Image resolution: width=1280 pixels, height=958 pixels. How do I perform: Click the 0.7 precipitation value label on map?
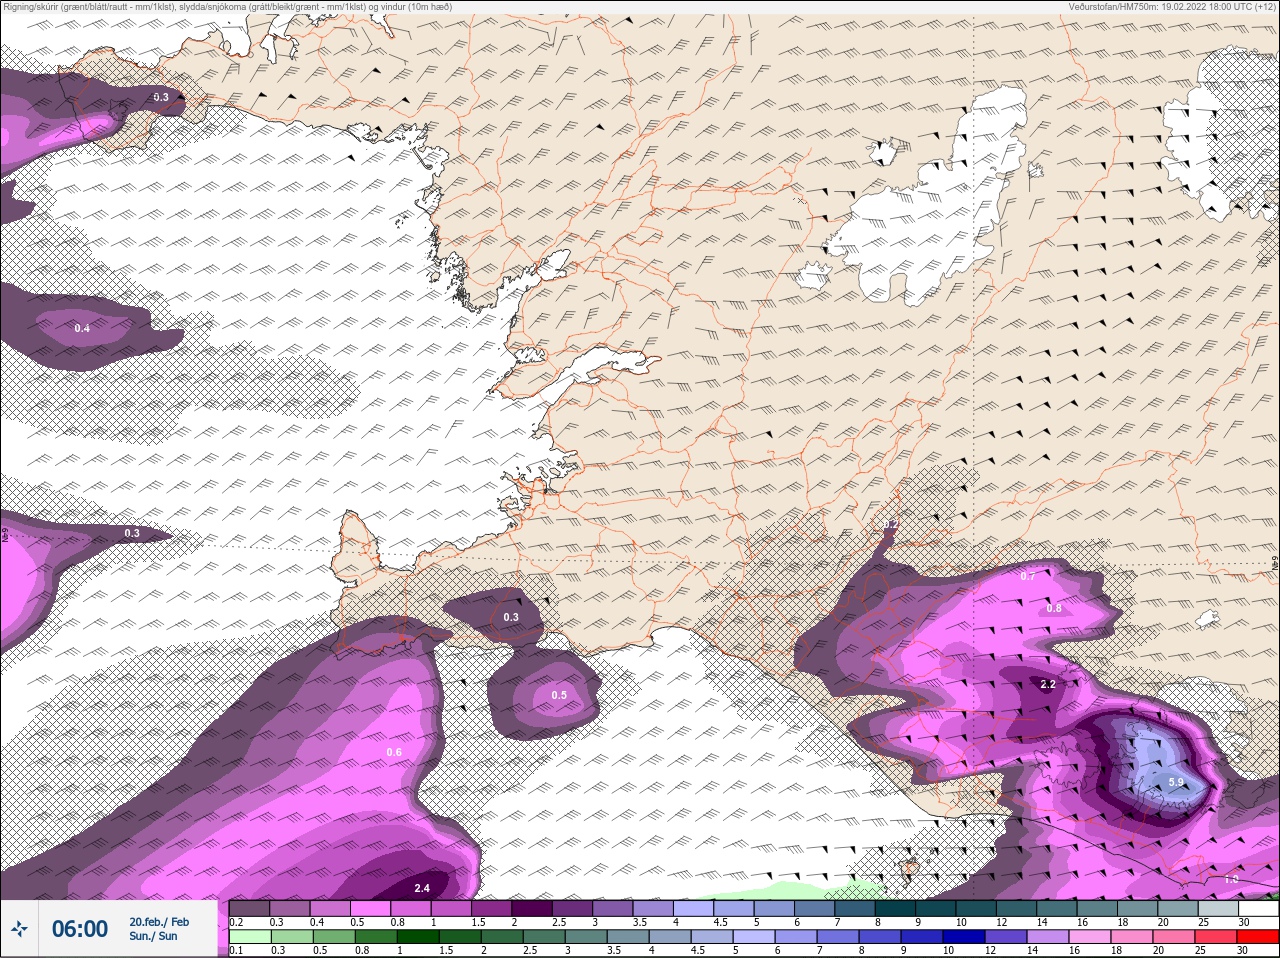tap(1028, 577)
